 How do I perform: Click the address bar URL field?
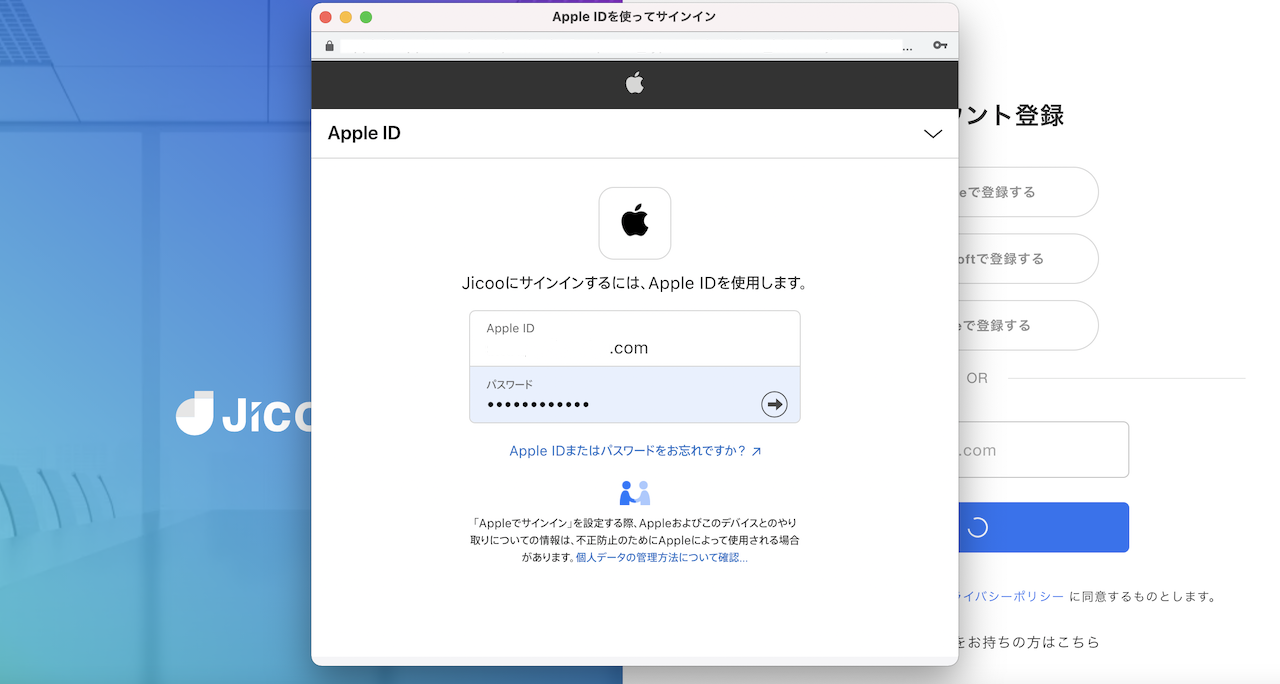click(621, 46)
